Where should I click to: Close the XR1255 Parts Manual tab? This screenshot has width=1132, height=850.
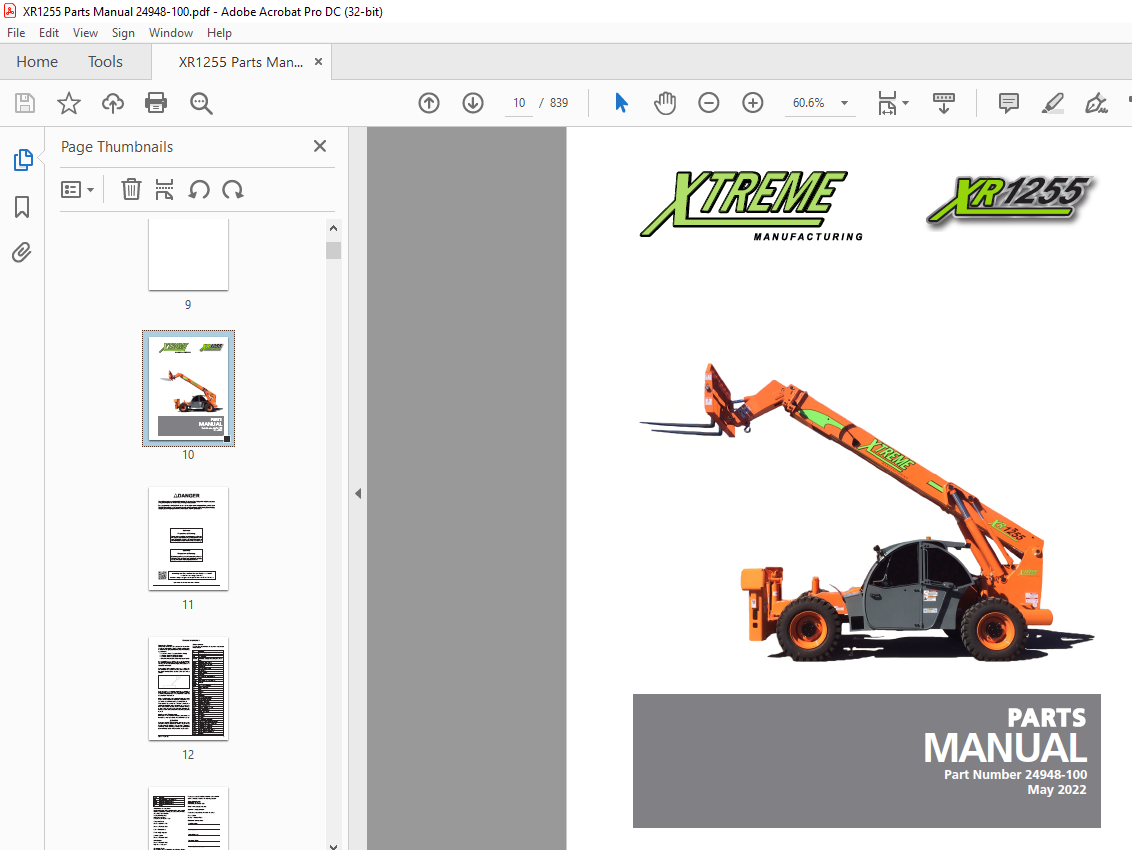point(318,62)
